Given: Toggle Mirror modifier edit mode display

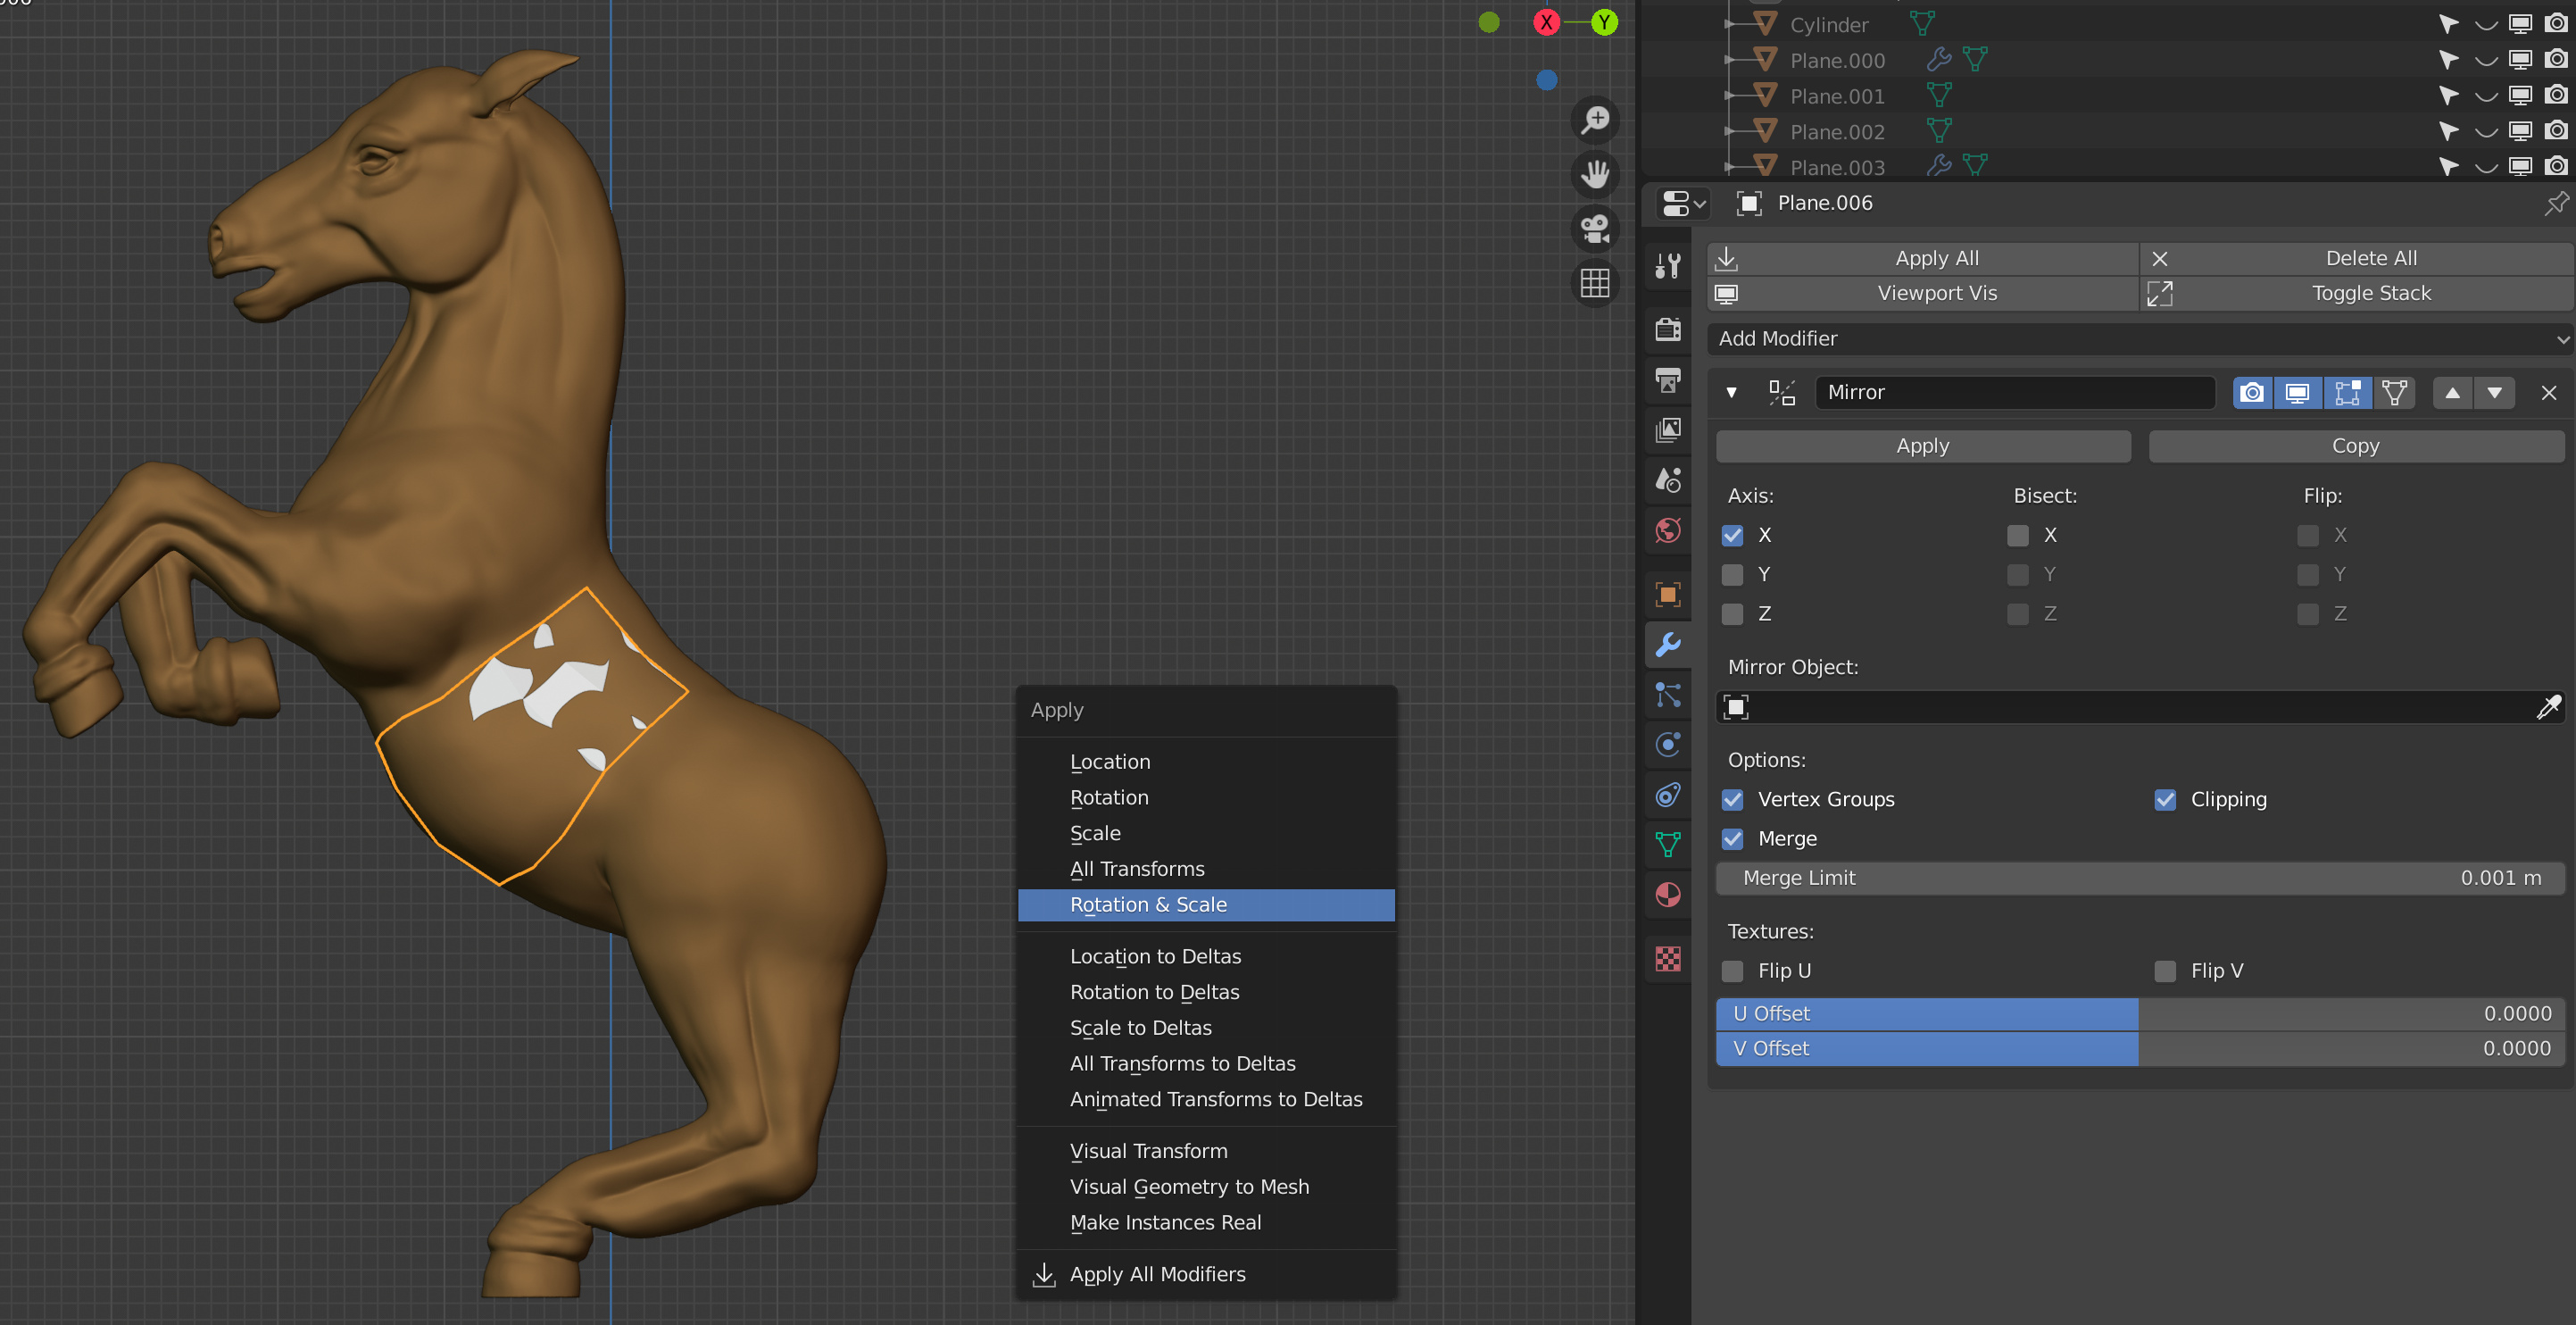Looking at the screenshot, I should (x=2347, y=393).
